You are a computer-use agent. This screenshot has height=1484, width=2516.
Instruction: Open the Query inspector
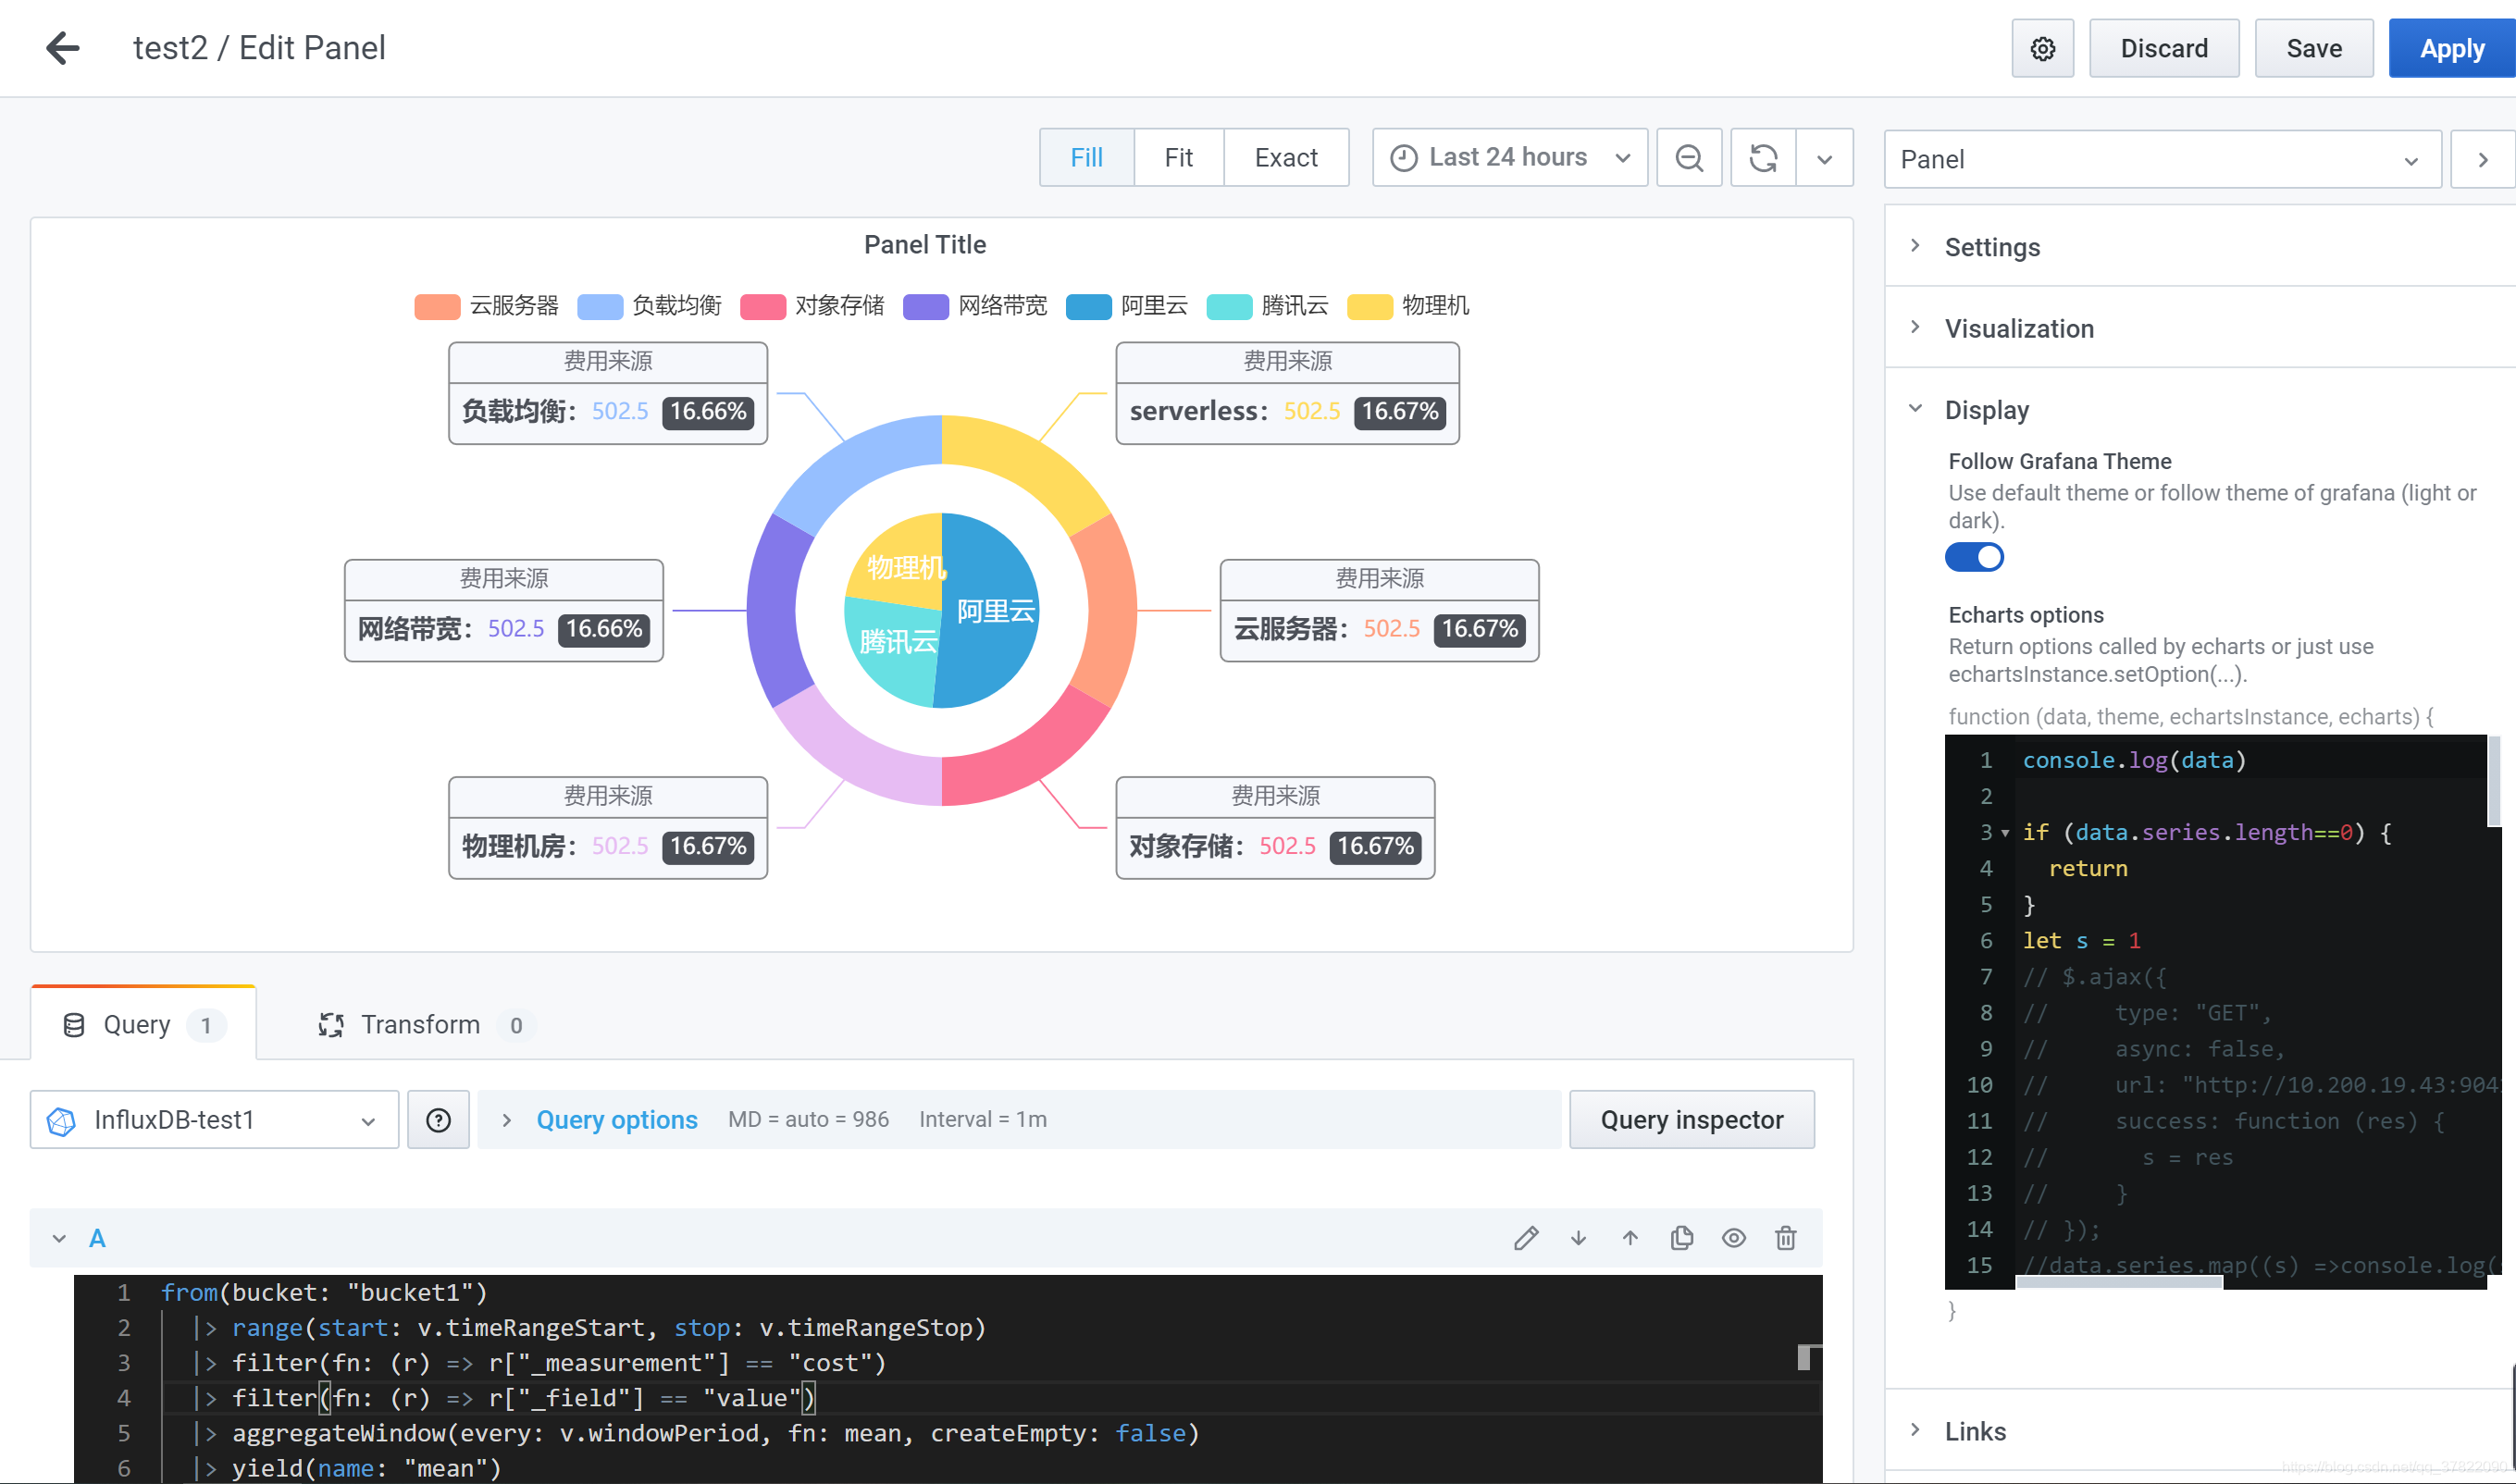[x=1692, y=1120]
